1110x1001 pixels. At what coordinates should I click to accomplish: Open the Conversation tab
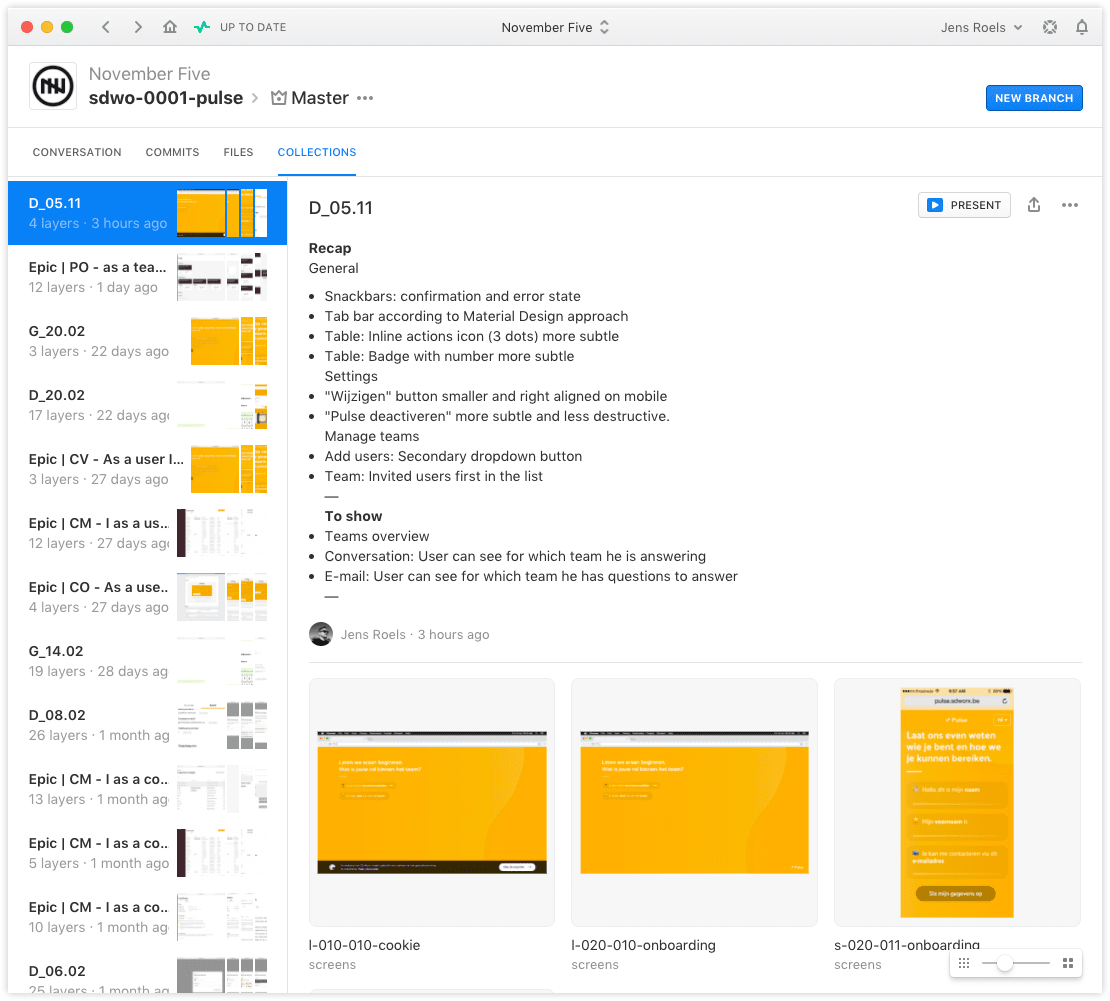(77, 152)
